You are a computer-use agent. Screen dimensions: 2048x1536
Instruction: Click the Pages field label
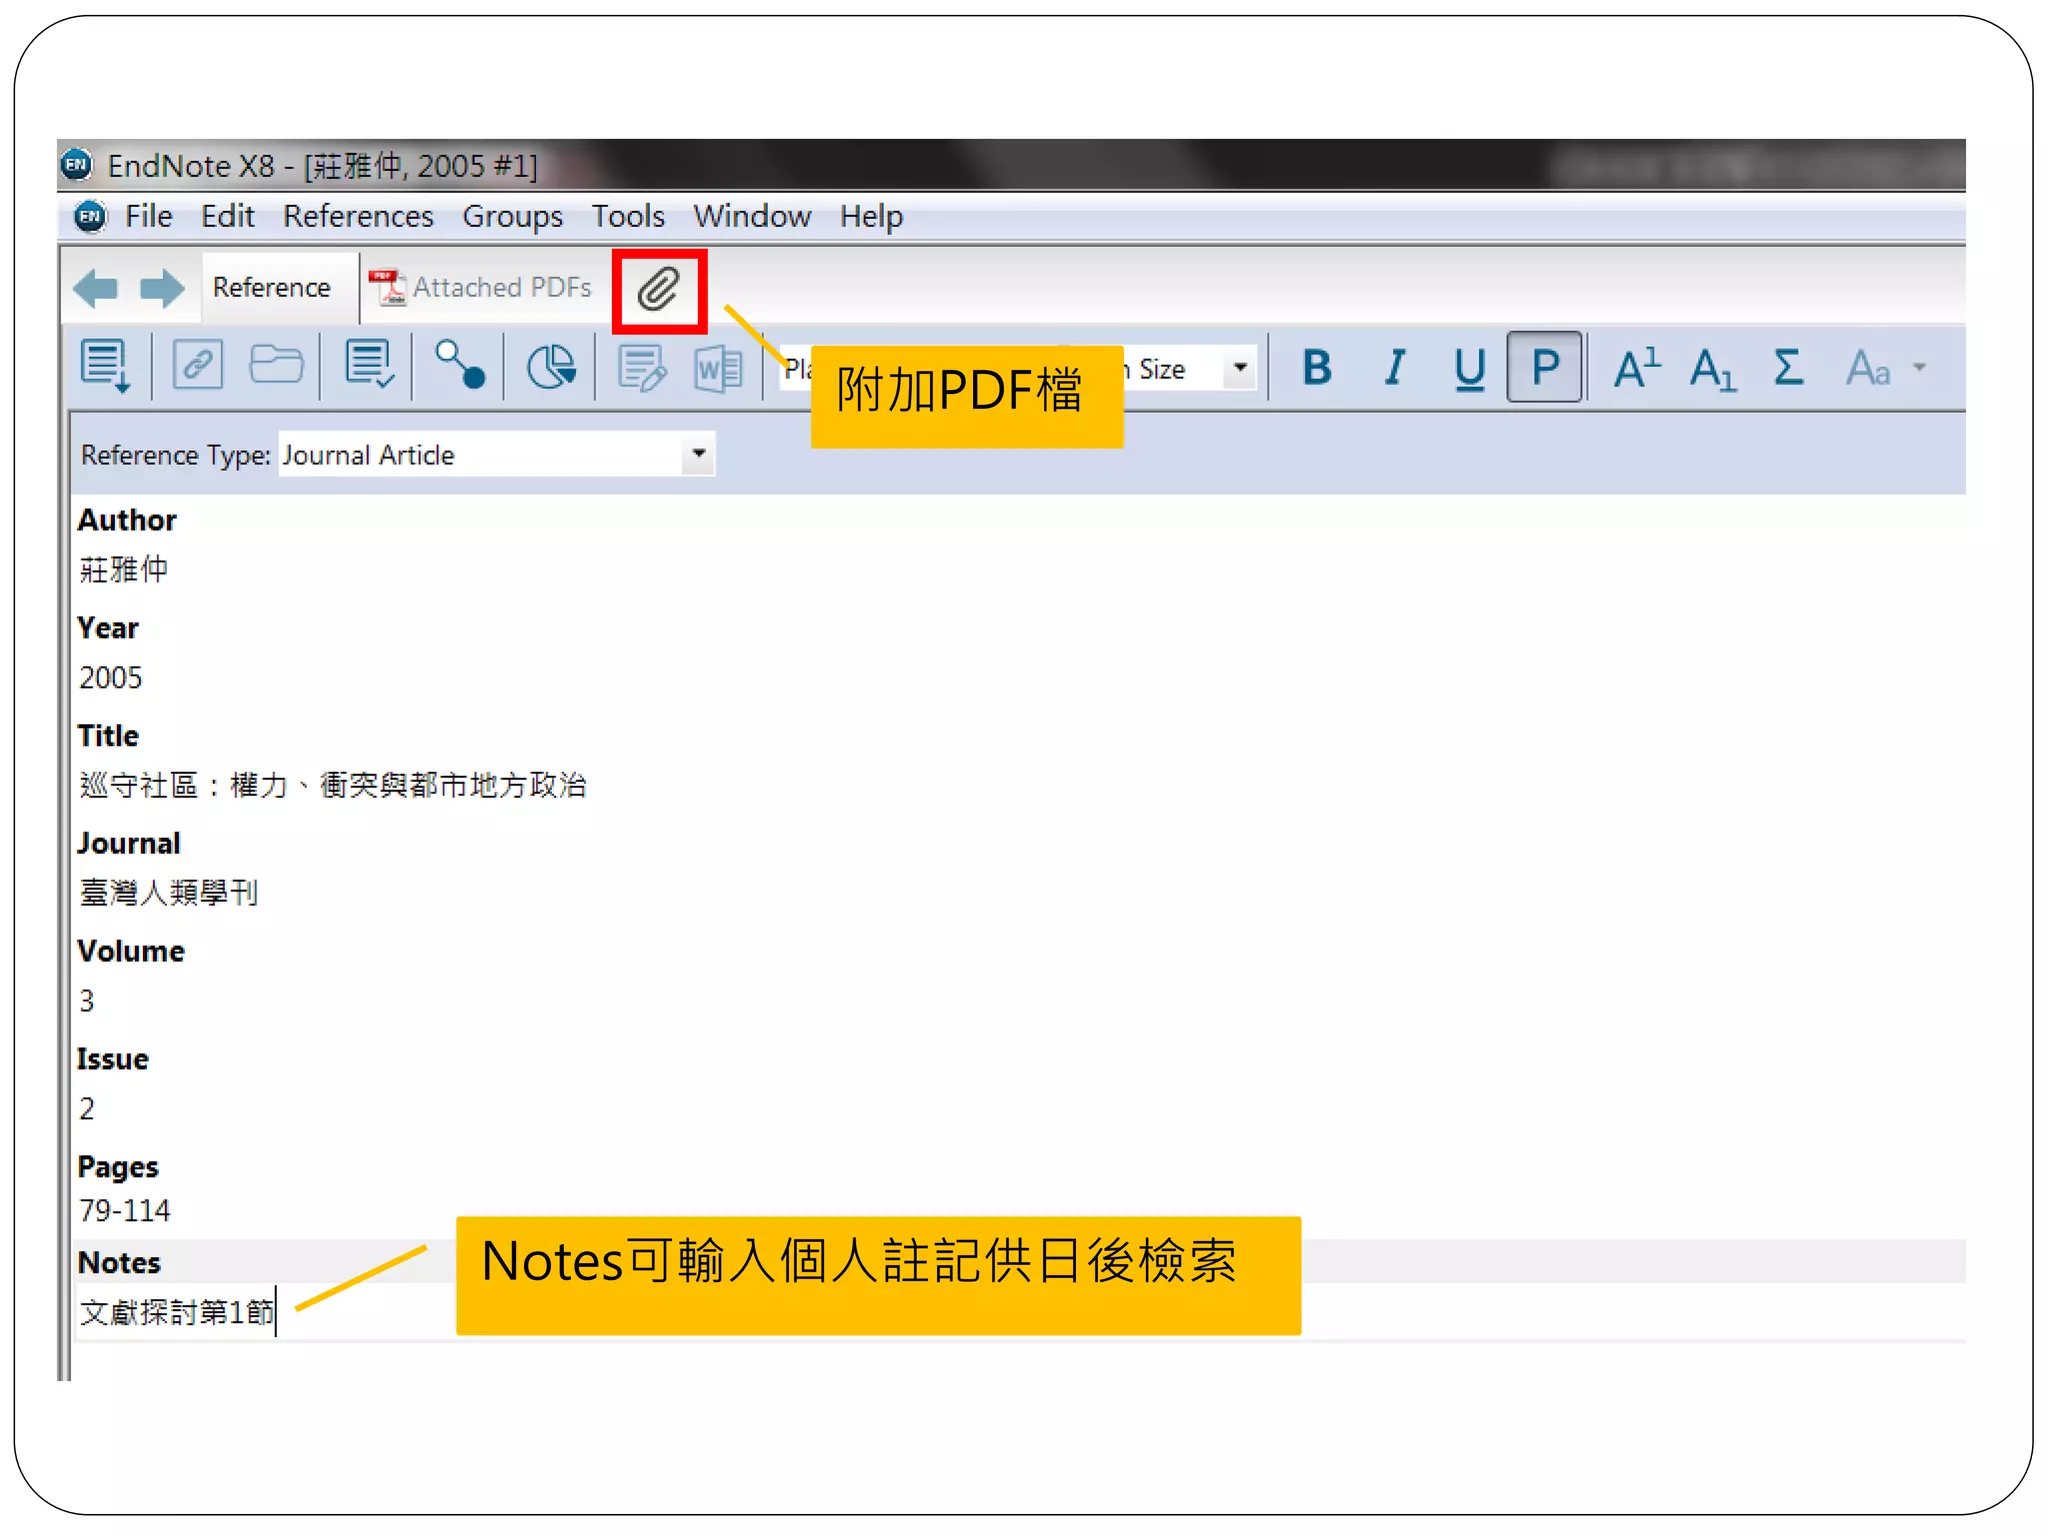[x=118, y=1167]
